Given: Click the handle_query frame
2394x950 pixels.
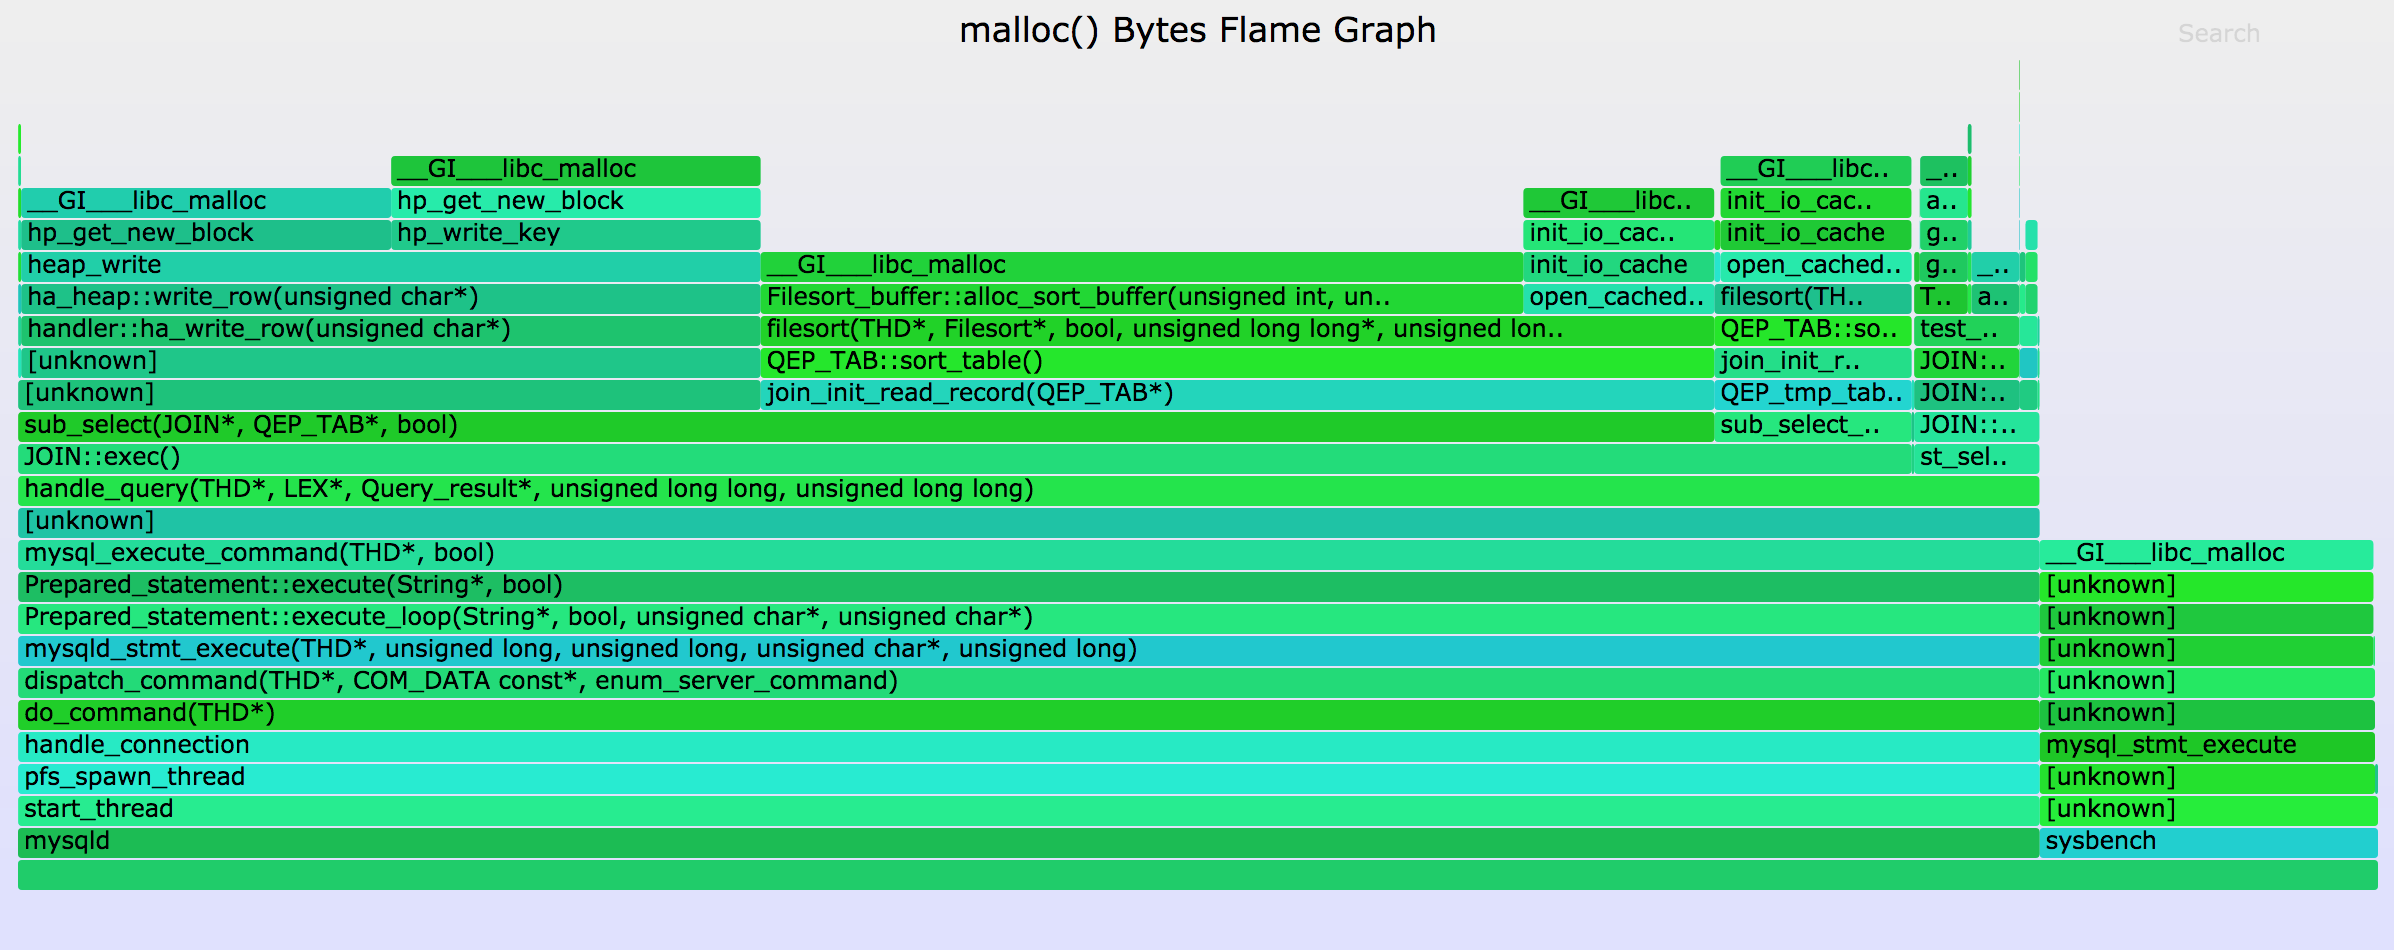Looking at the screenshot, I should [1028, 490].
